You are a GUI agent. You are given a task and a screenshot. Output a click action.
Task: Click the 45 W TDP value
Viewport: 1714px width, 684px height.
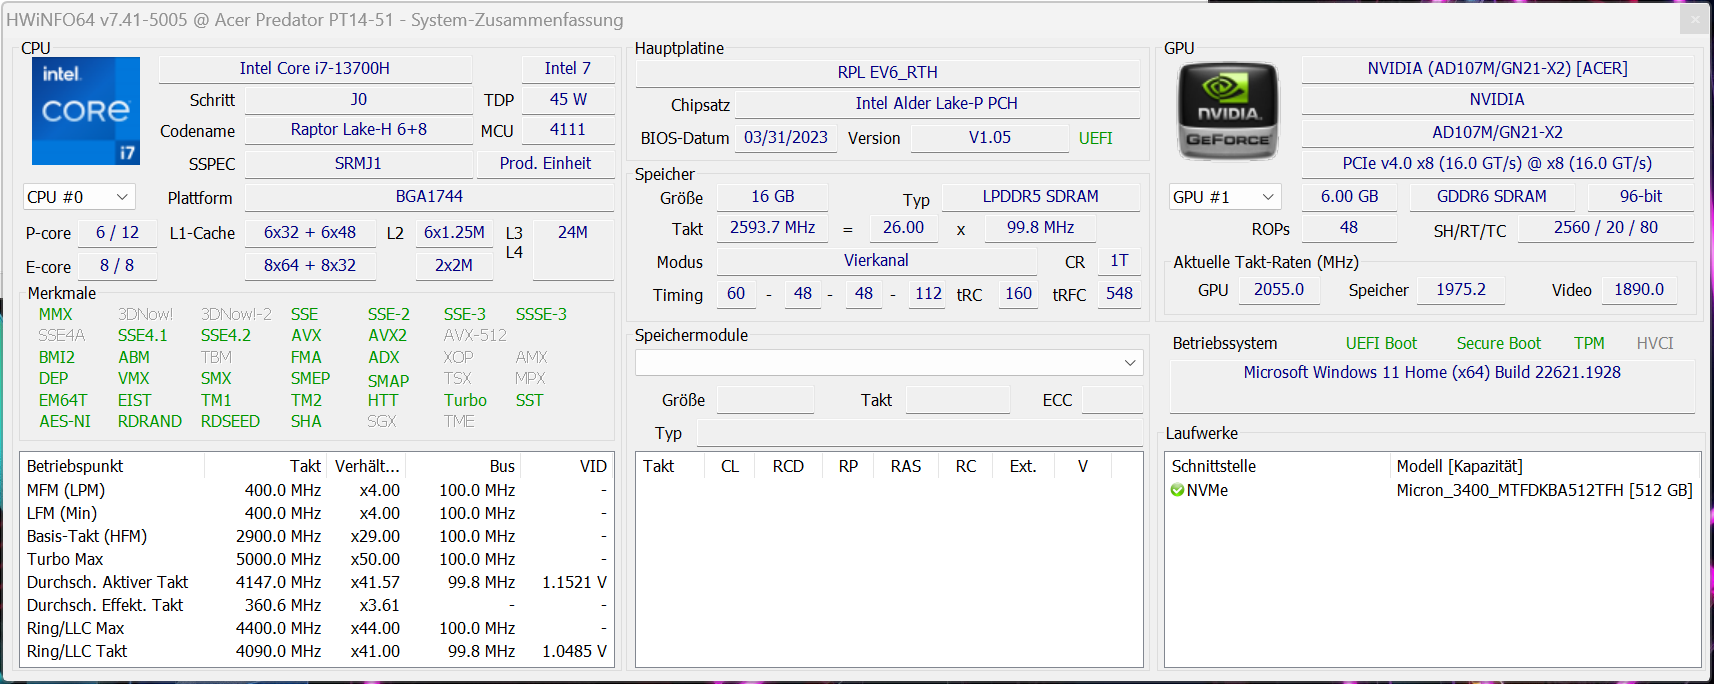568,99
